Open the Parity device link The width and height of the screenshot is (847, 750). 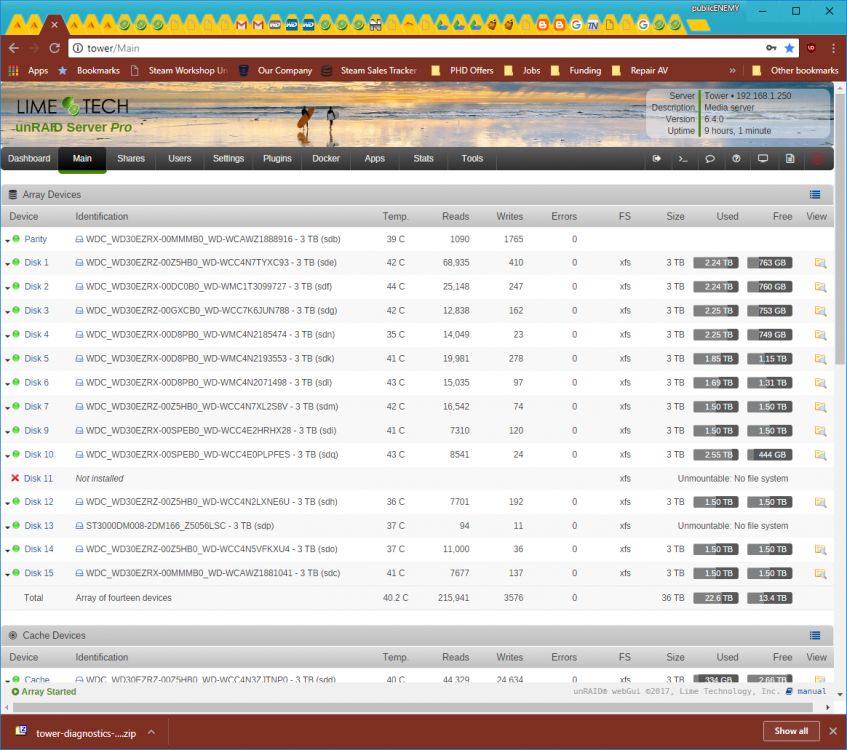coord(35,239)
